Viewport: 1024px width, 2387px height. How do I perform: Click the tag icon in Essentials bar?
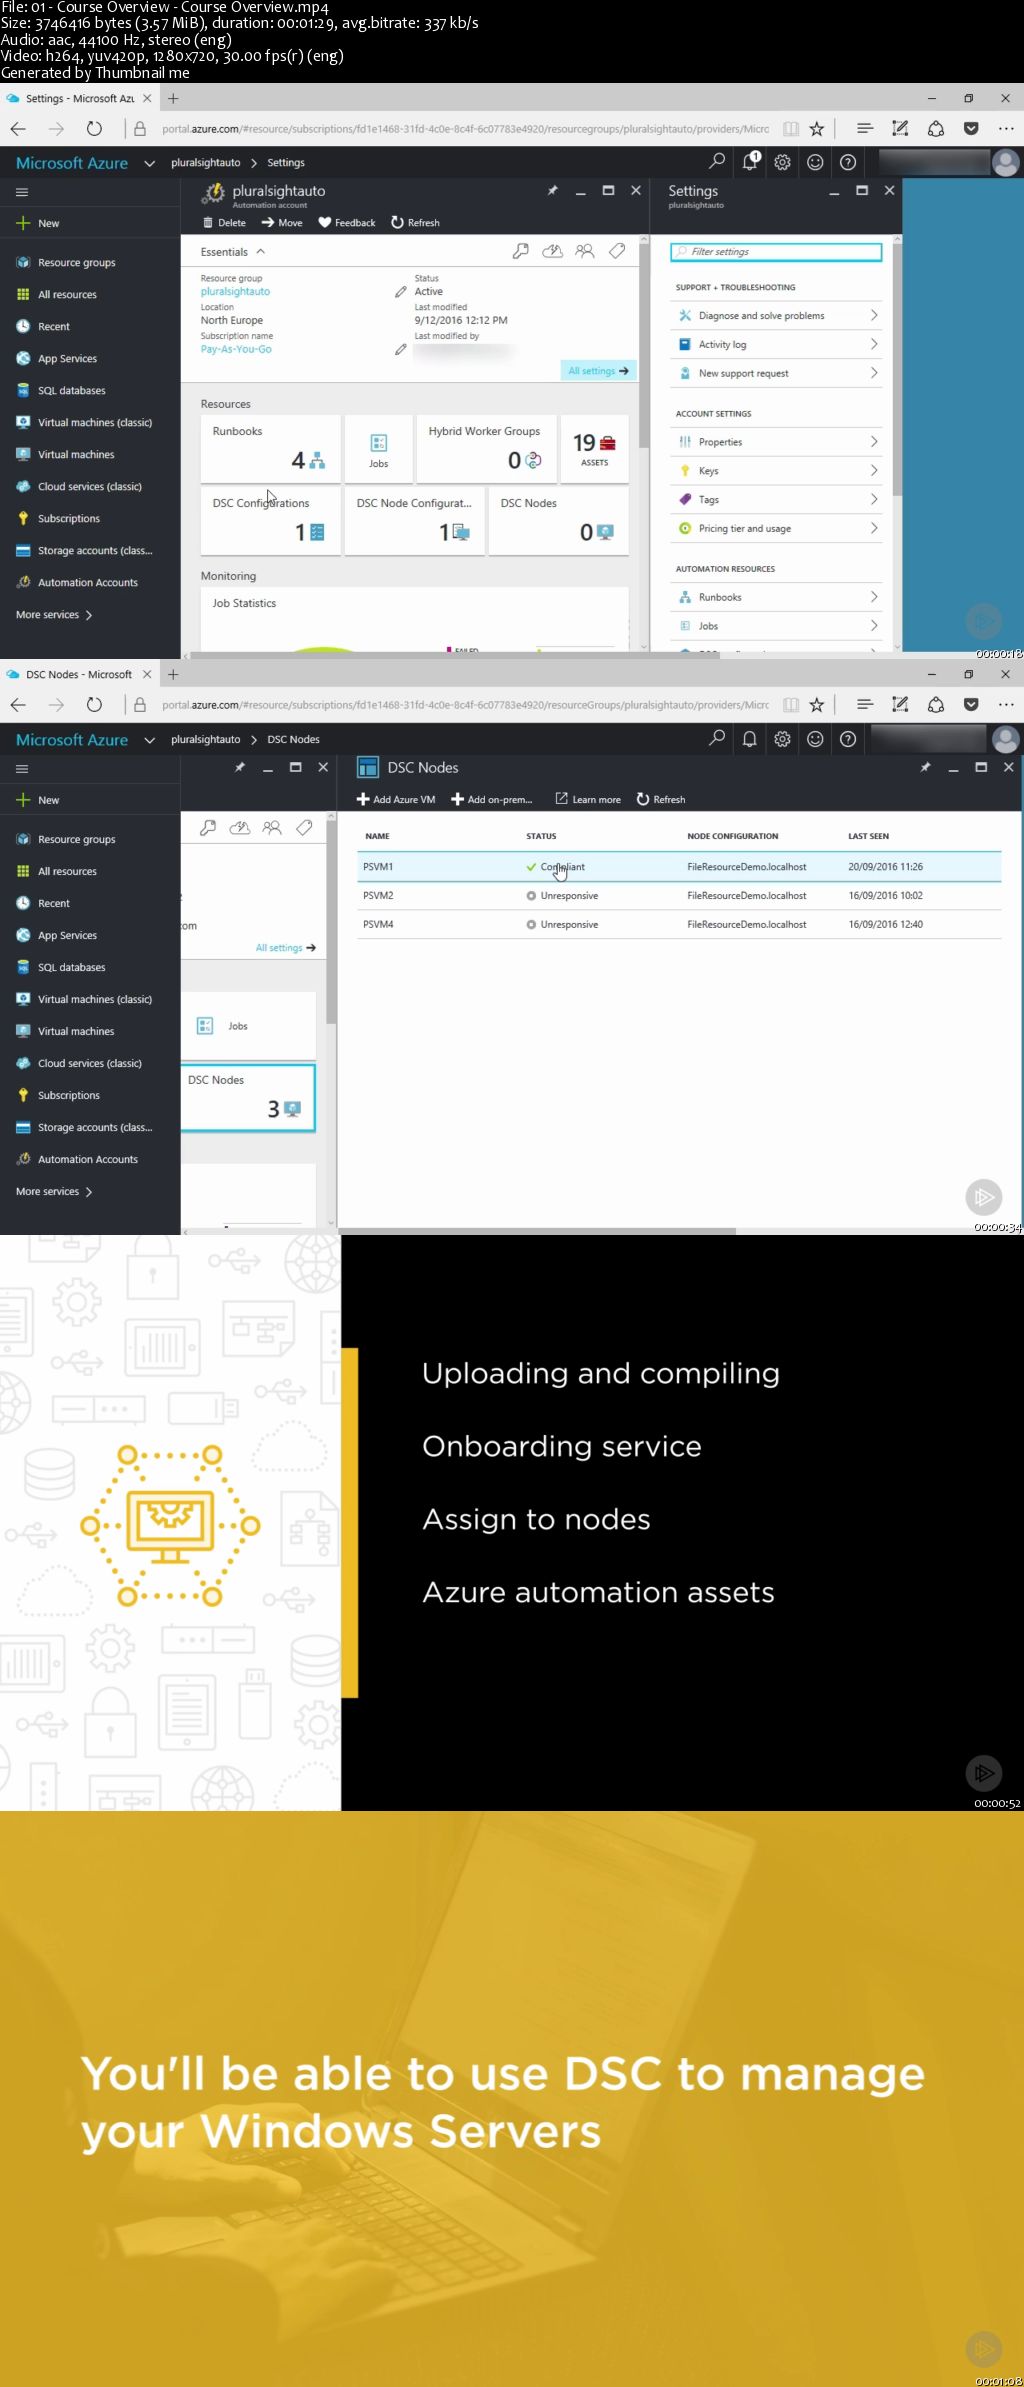(x=617, y=252)
